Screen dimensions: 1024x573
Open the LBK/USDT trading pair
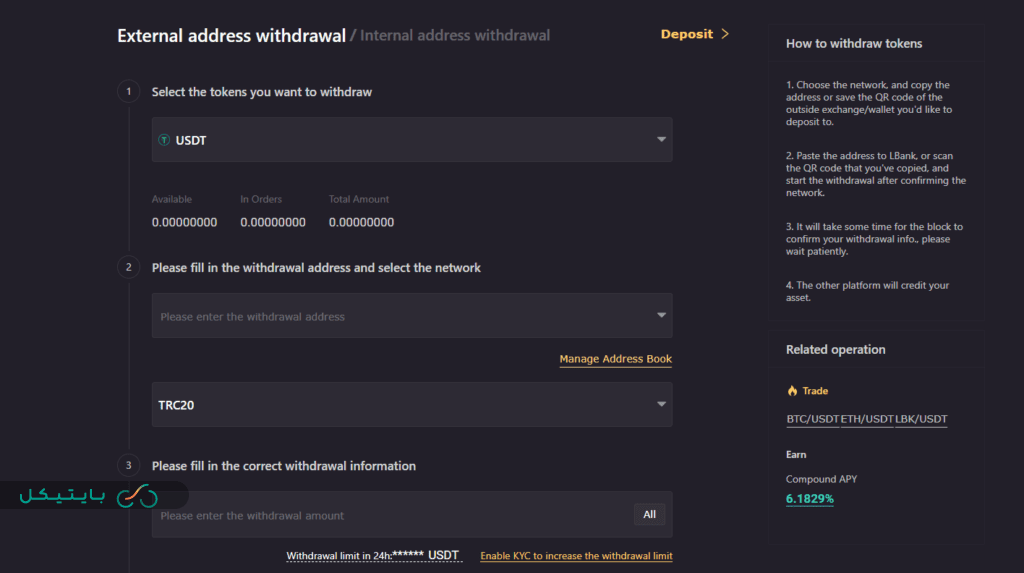pyautogui.click(x=921, y=419)
